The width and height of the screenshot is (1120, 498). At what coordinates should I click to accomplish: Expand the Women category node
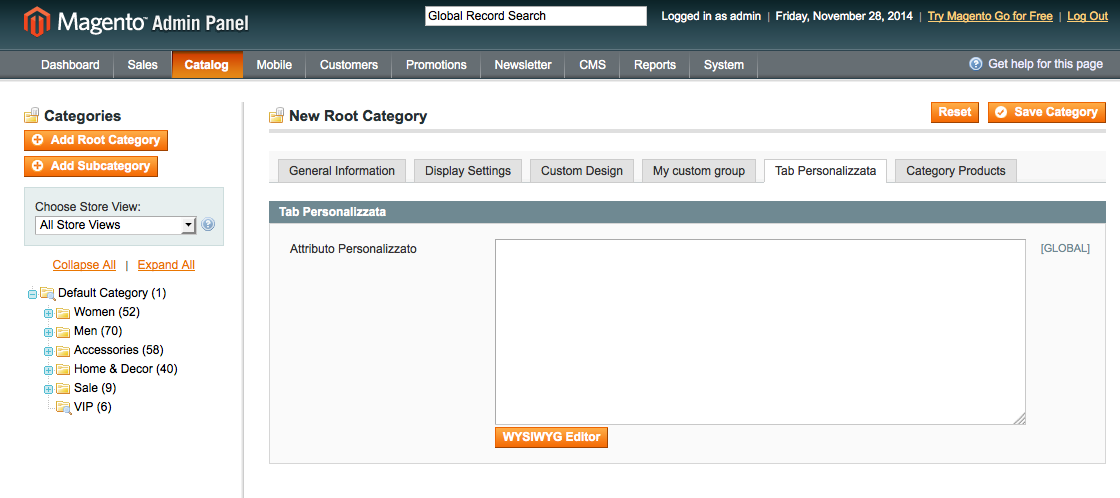[x=48, y=313]
